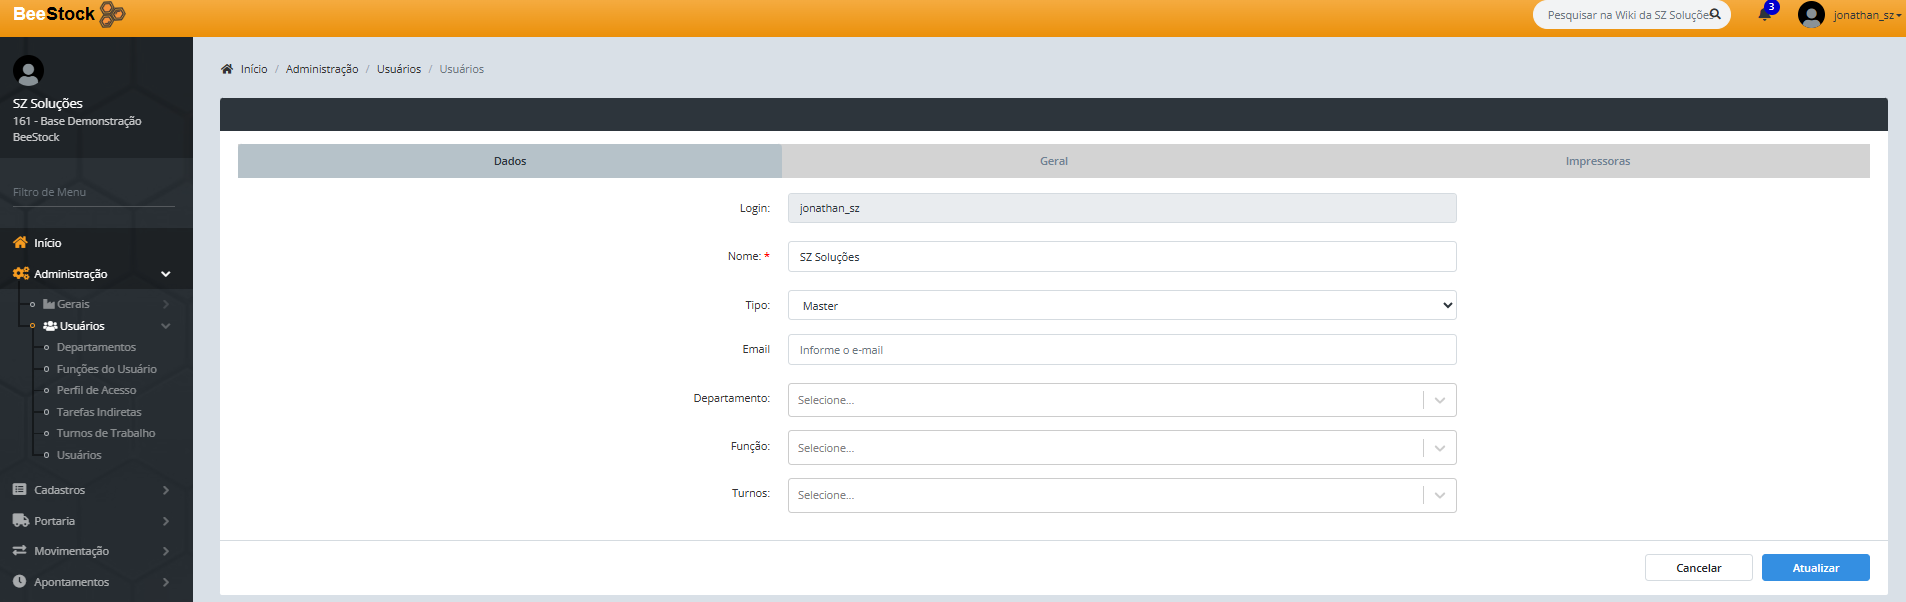Click the Portaria truck icon

click(x=20, y=521)
